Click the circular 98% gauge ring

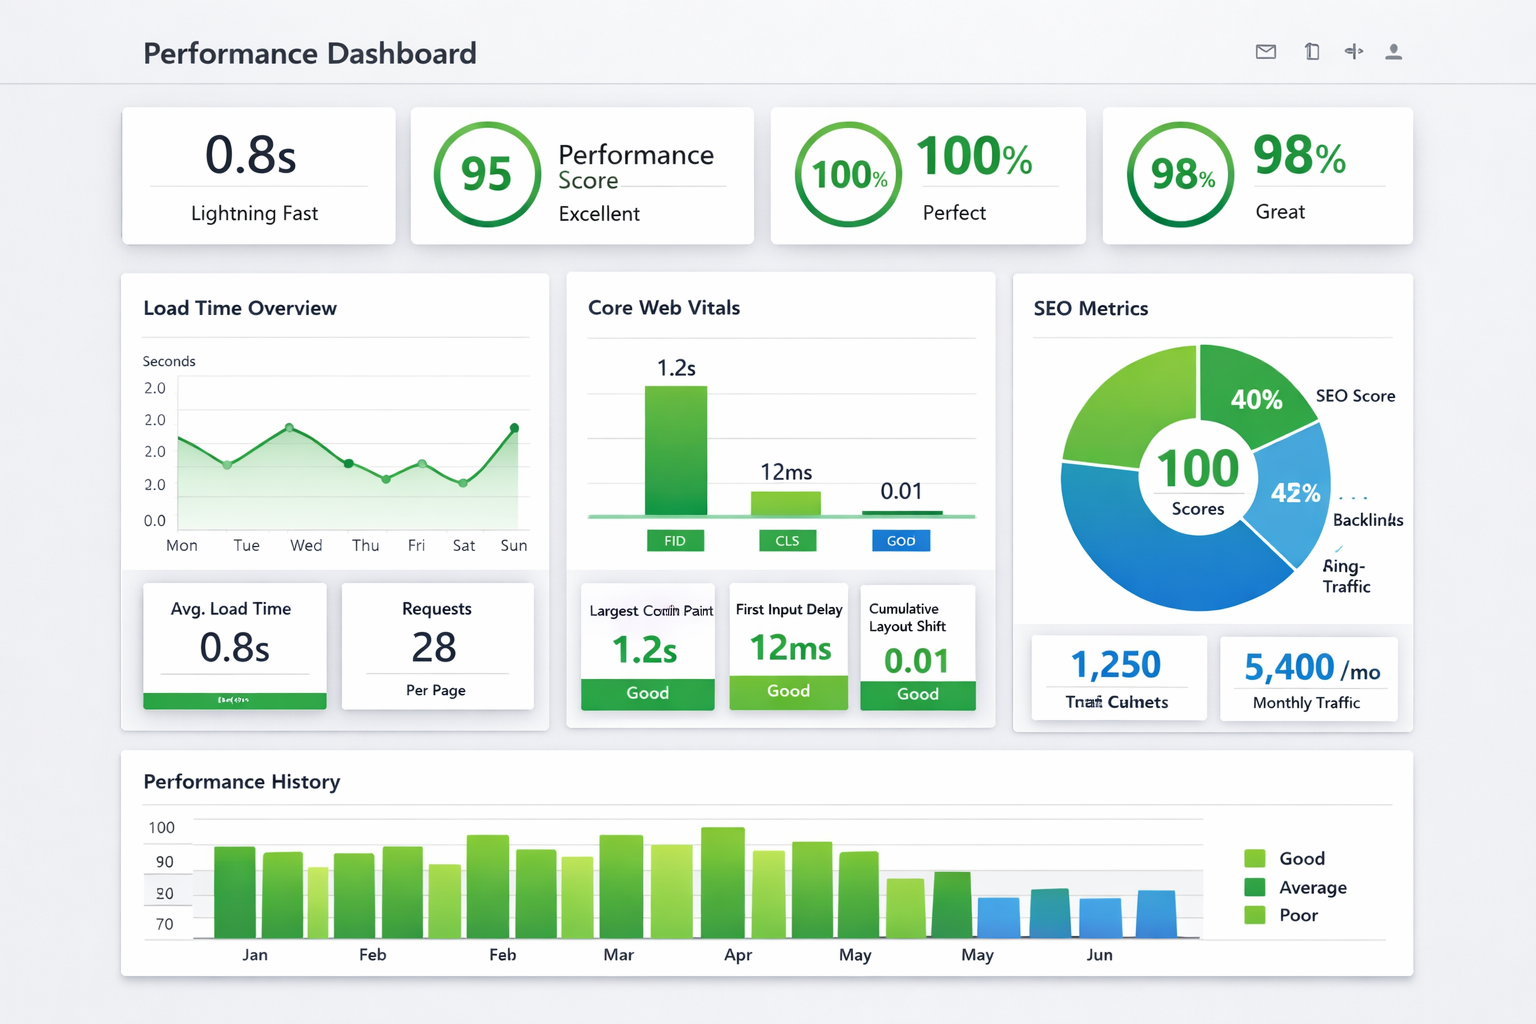[x=1180, y=175]
